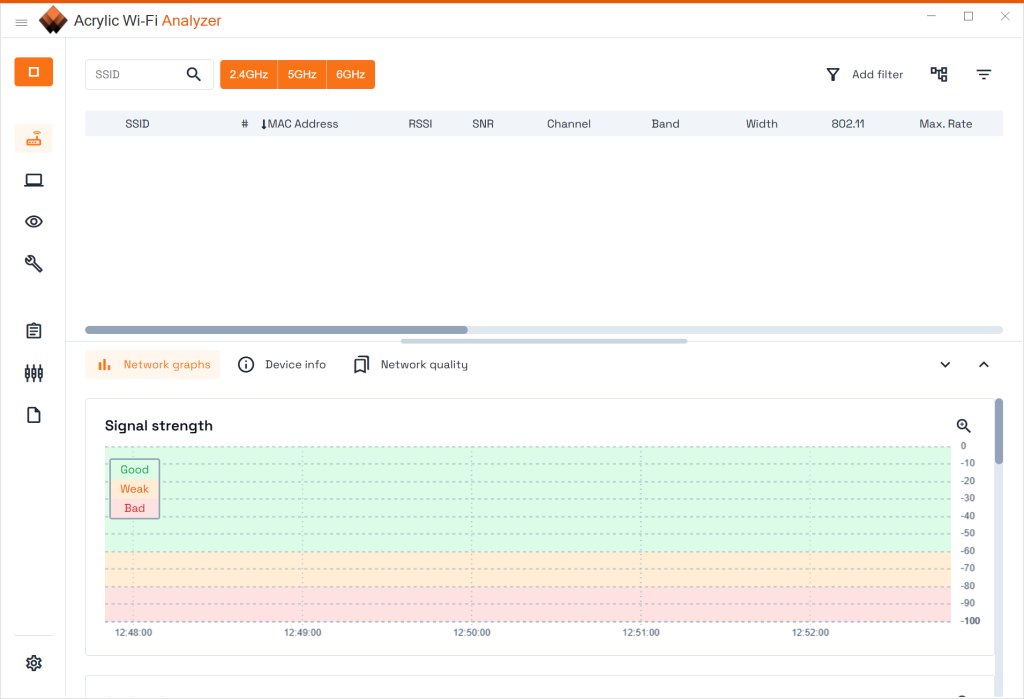Click the panel splitter handle
The width and height of the screenshot is (1024, 699).
544,341
